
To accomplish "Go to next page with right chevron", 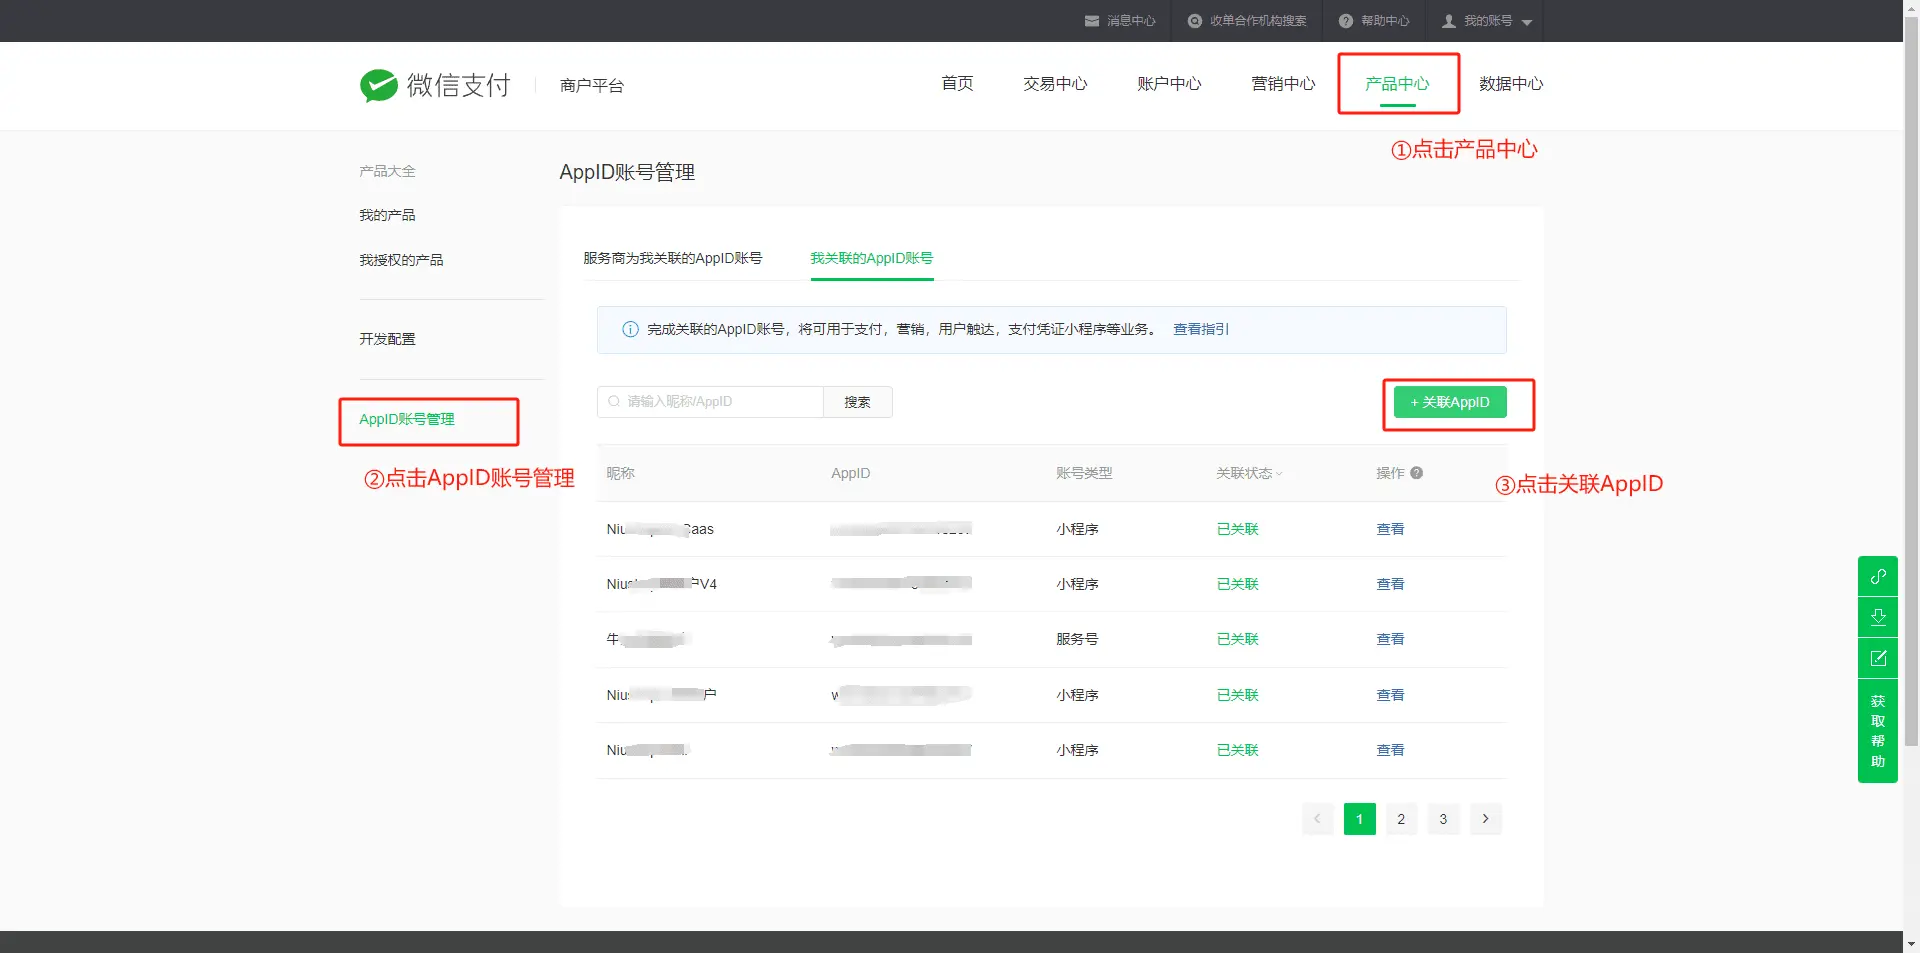I will coord(1485,819).
